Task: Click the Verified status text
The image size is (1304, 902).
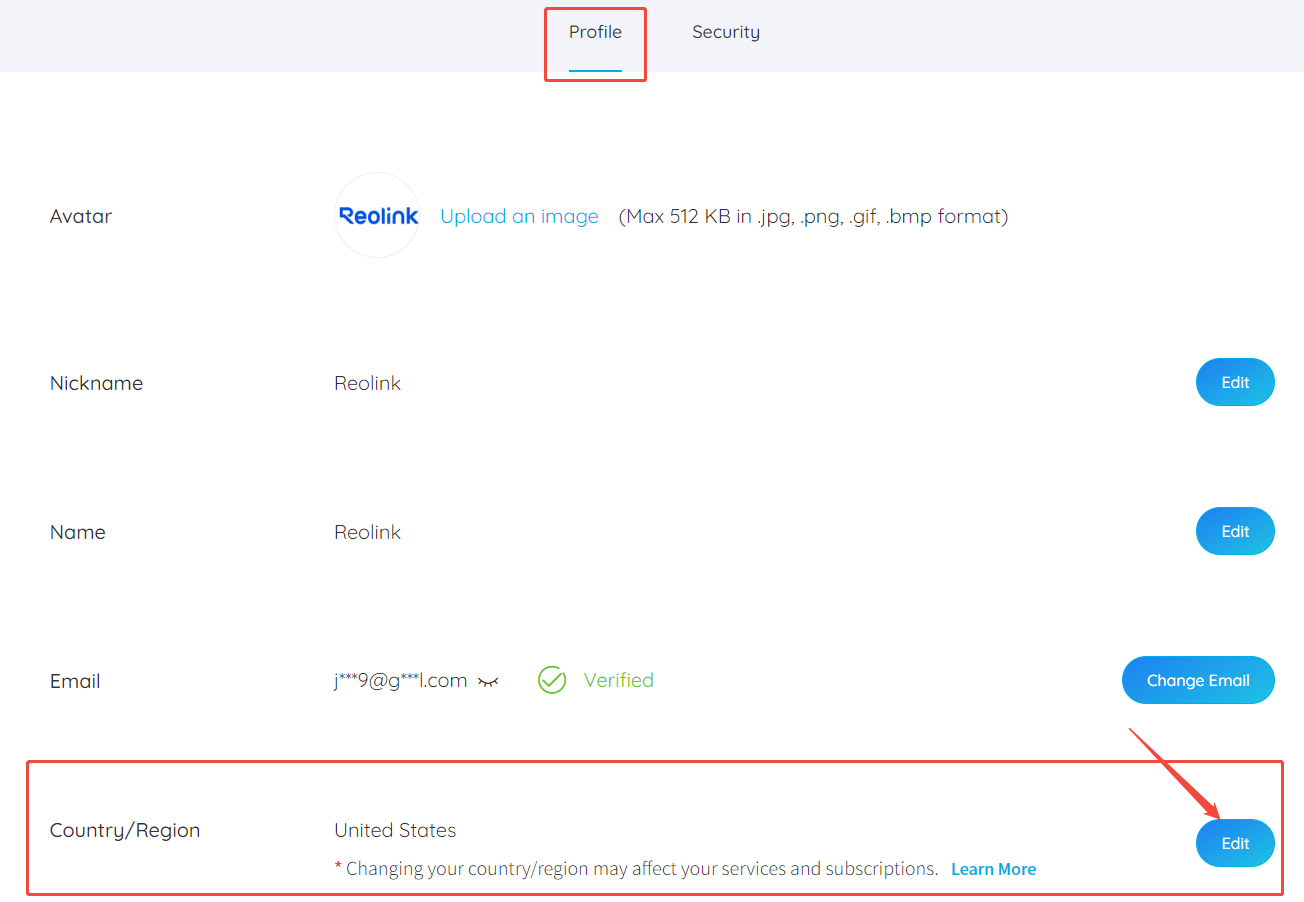Action: (x=619, y=680)
